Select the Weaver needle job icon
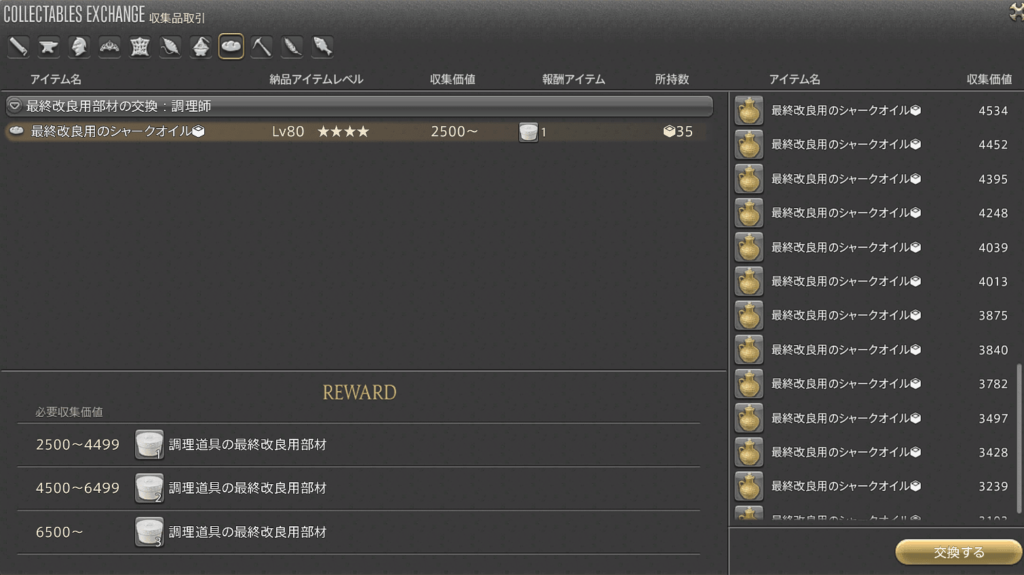 pyautogui.click(x=170, y=46)
